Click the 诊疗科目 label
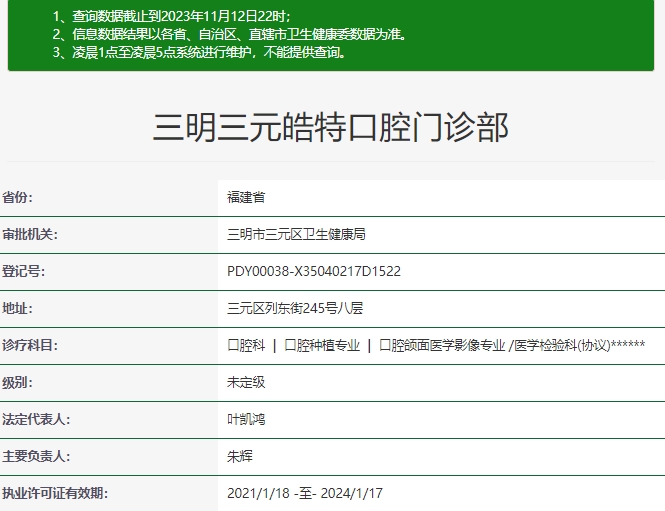Viewport: 665px width, 511px height. coord(30,345)
